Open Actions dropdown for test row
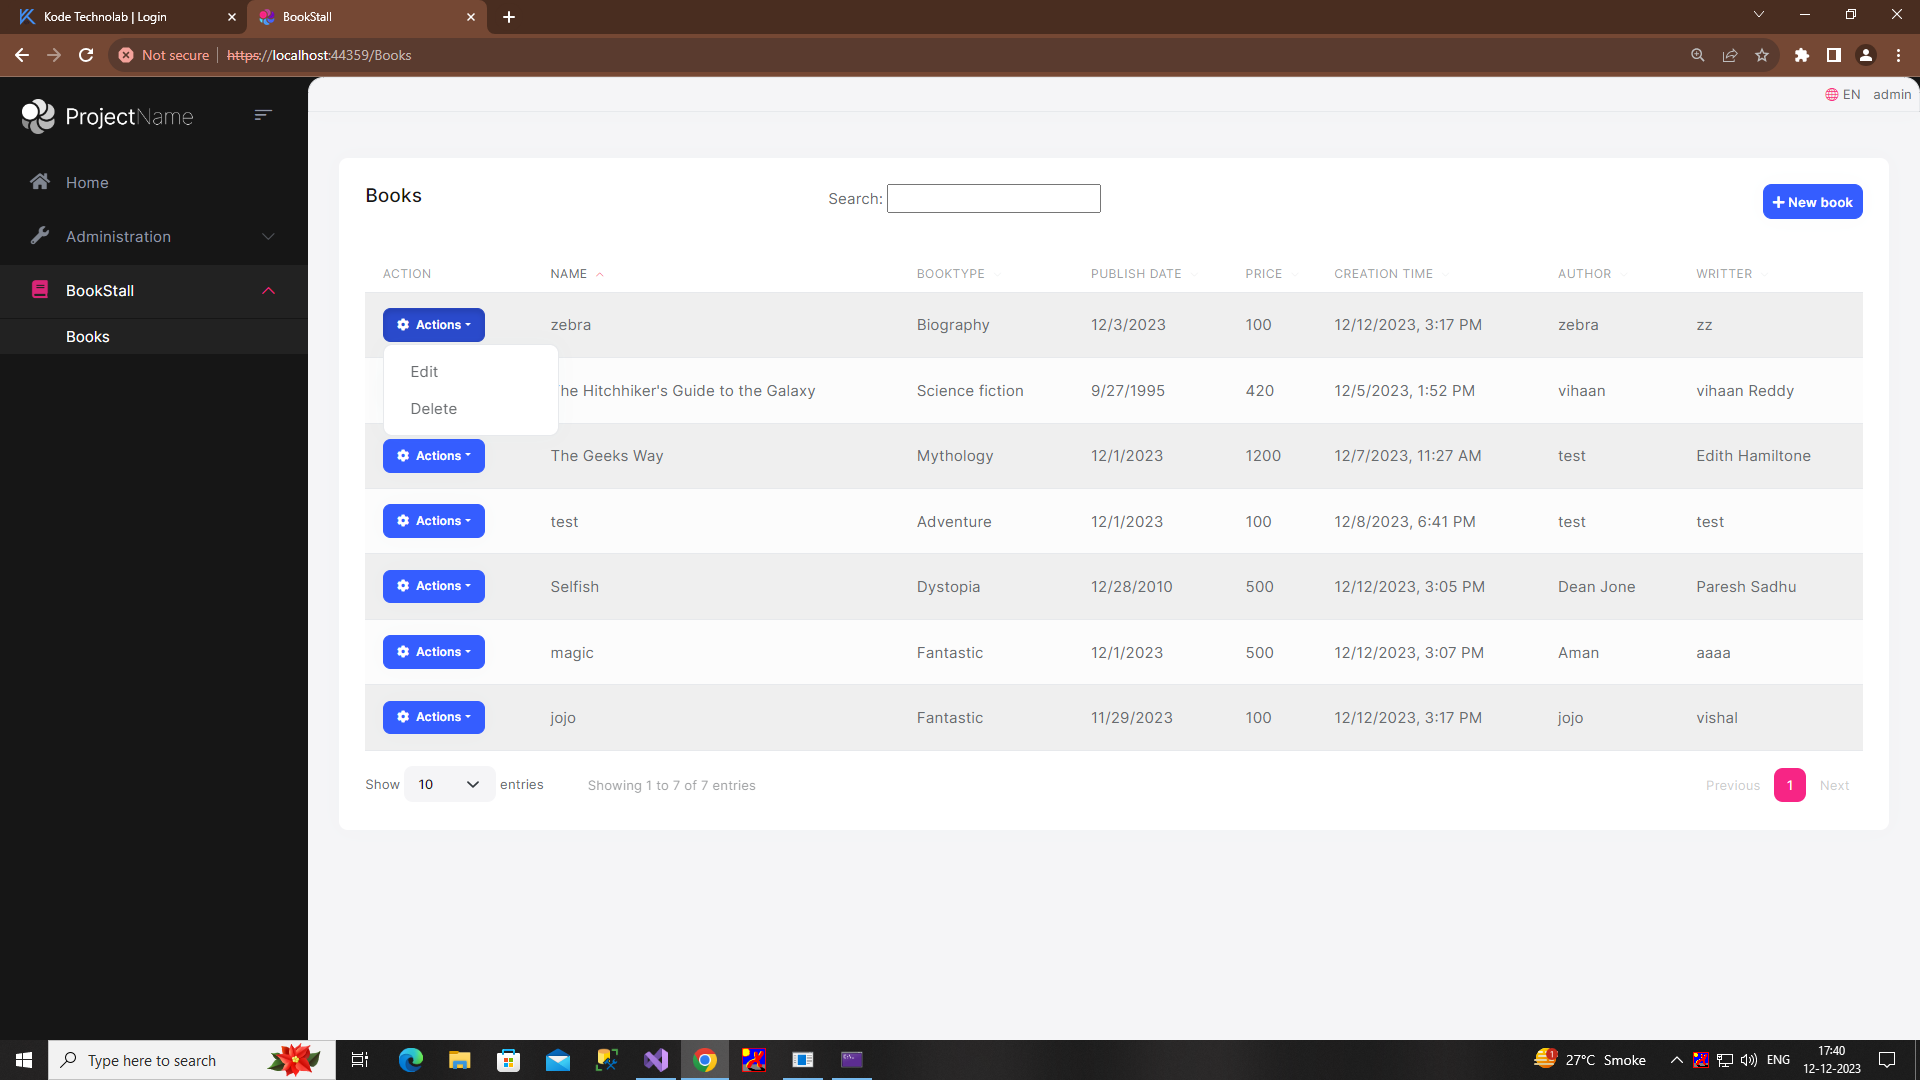 pos(434,521)
